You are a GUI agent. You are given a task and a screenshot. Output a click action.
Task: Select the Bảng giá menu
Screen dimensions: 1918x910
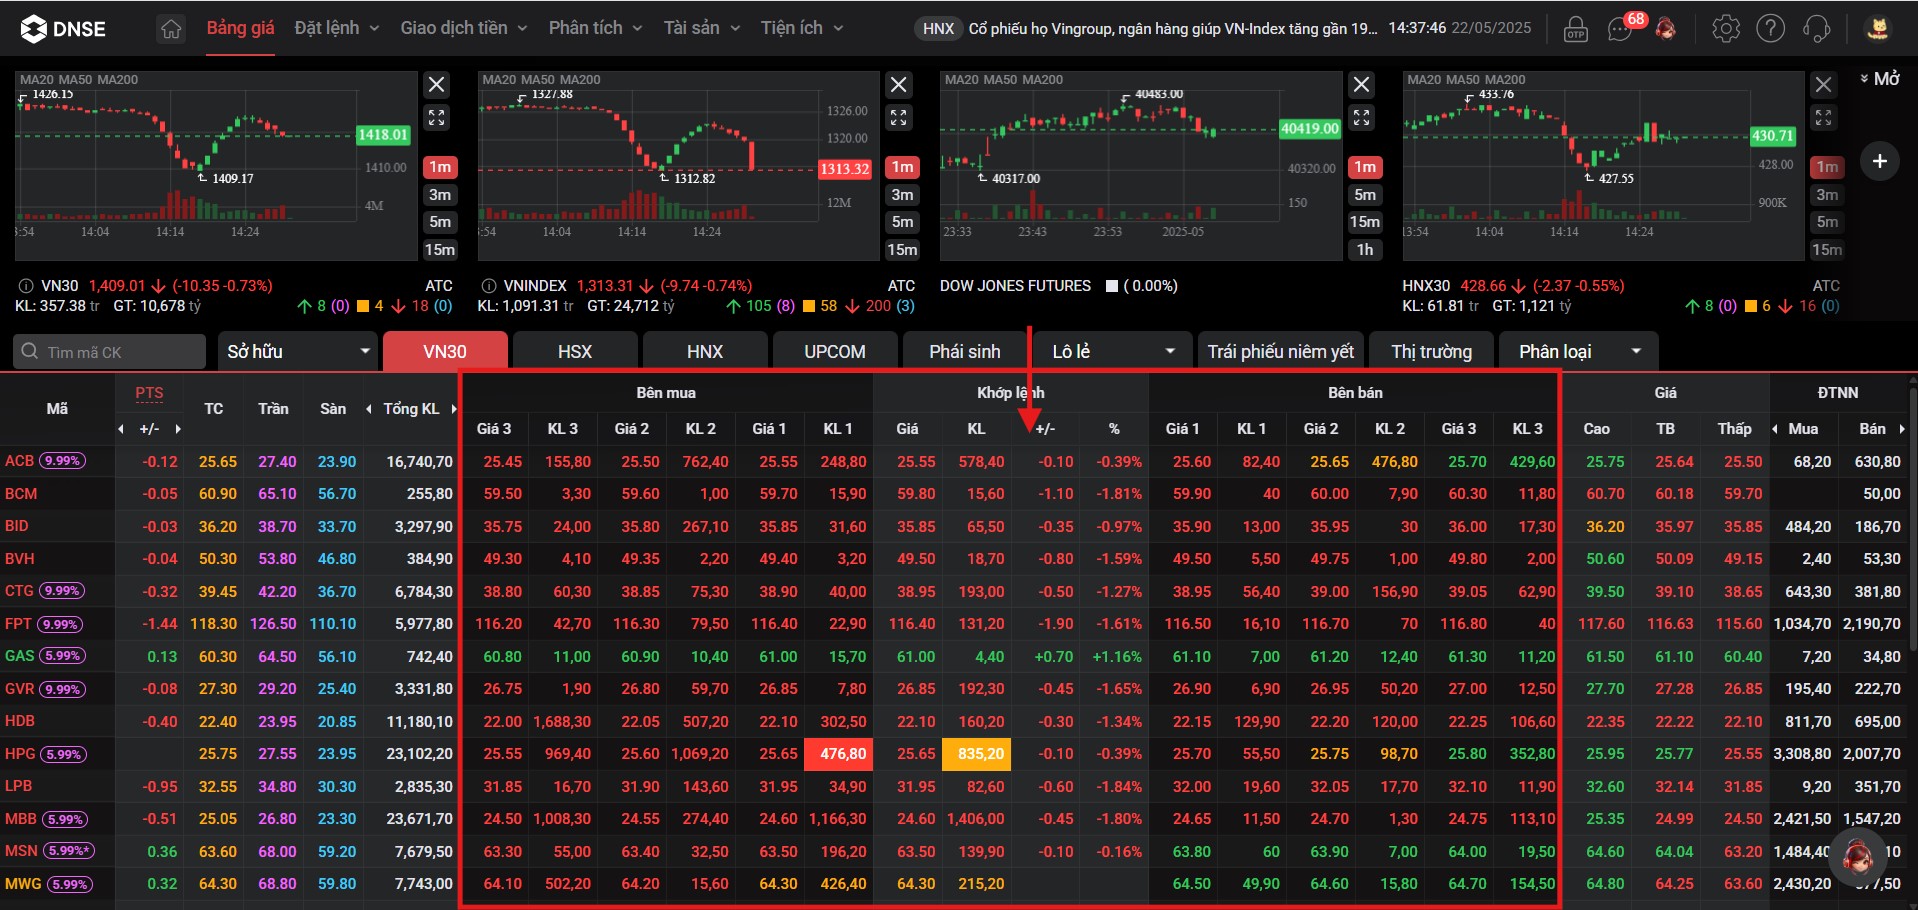(240, 28)
